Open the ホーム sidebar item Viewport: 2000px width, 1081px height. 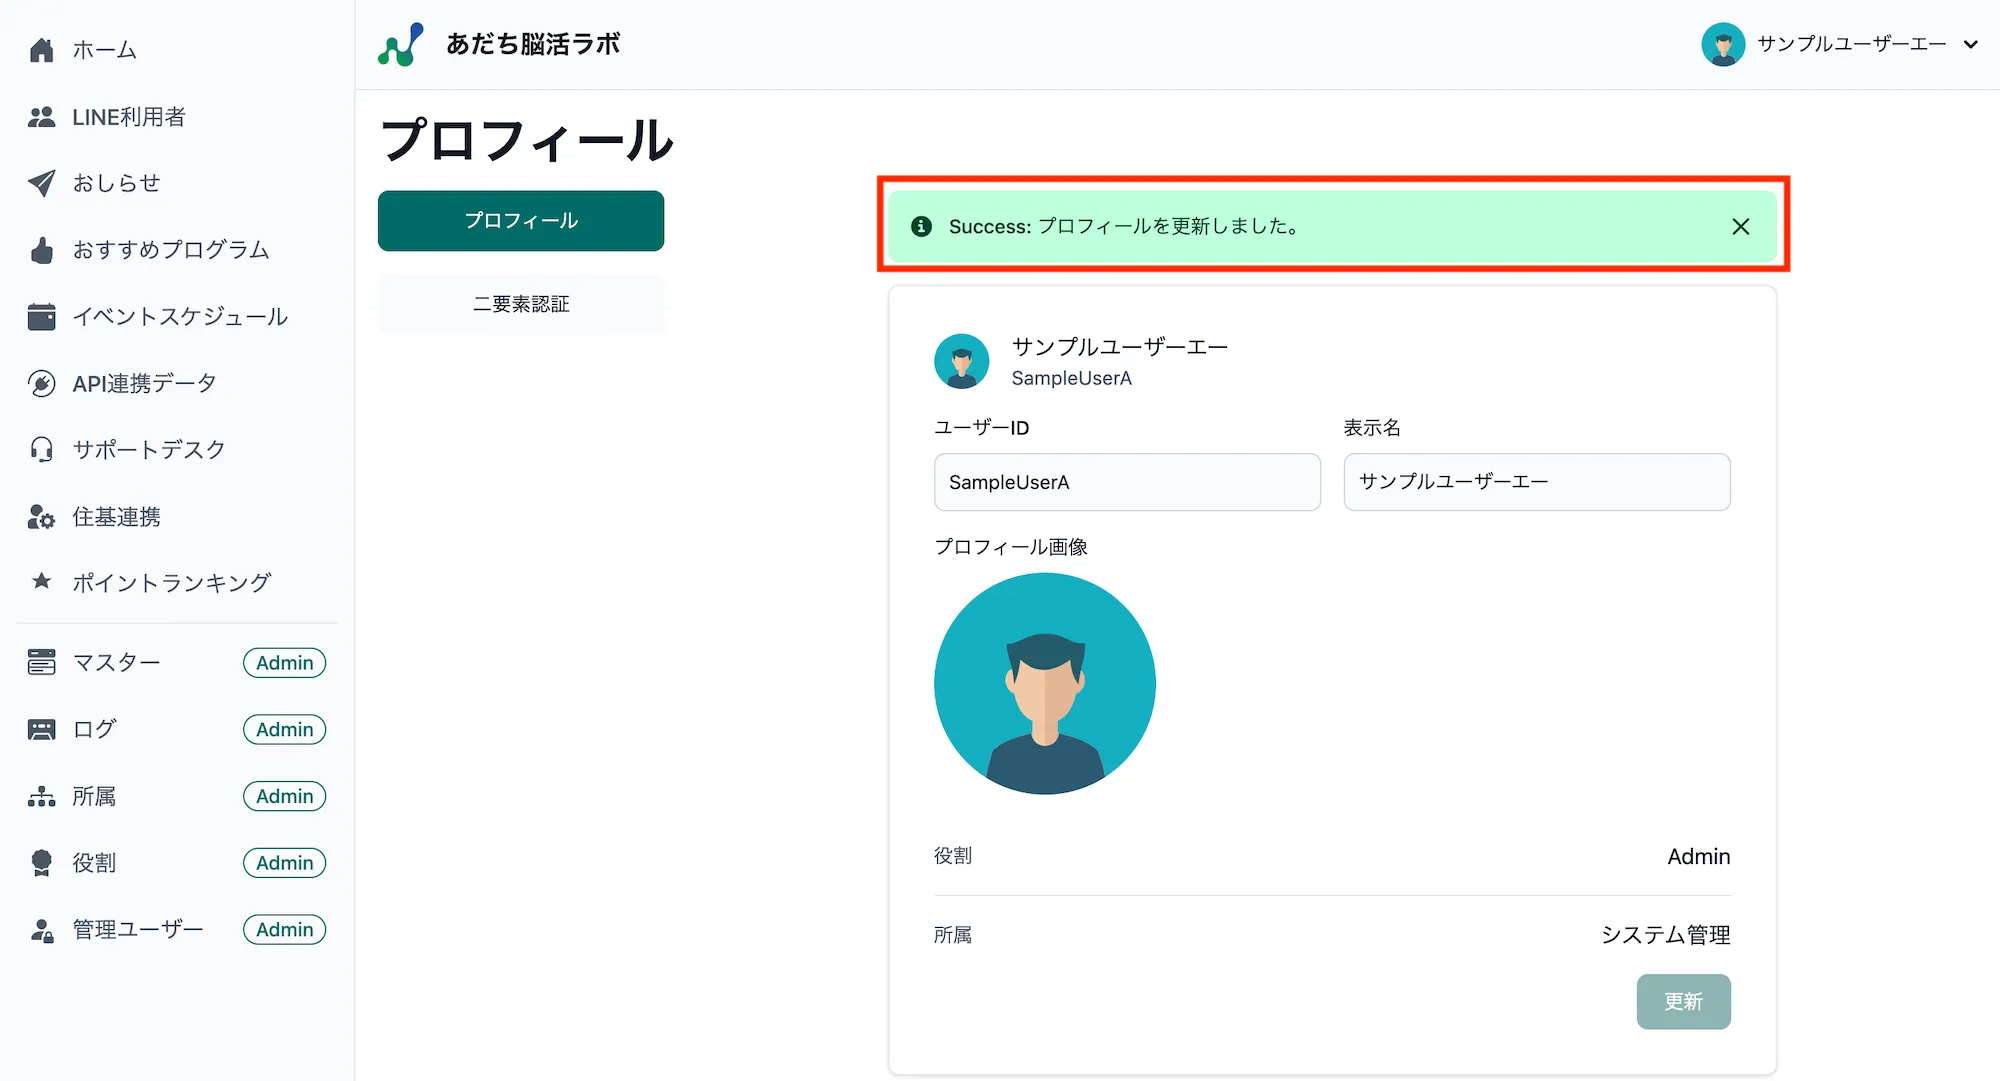(103, 49)
